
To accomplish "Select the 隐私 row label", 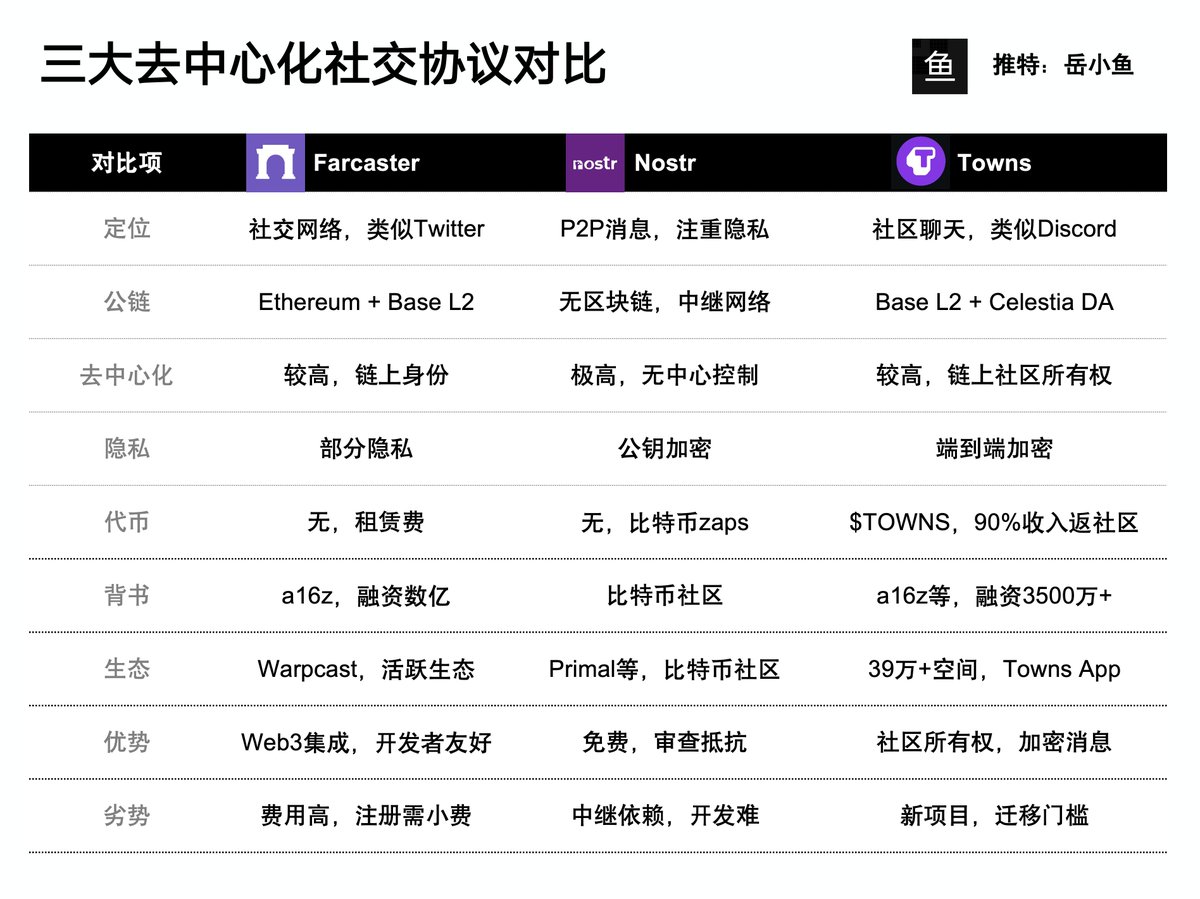I will 127,449.
